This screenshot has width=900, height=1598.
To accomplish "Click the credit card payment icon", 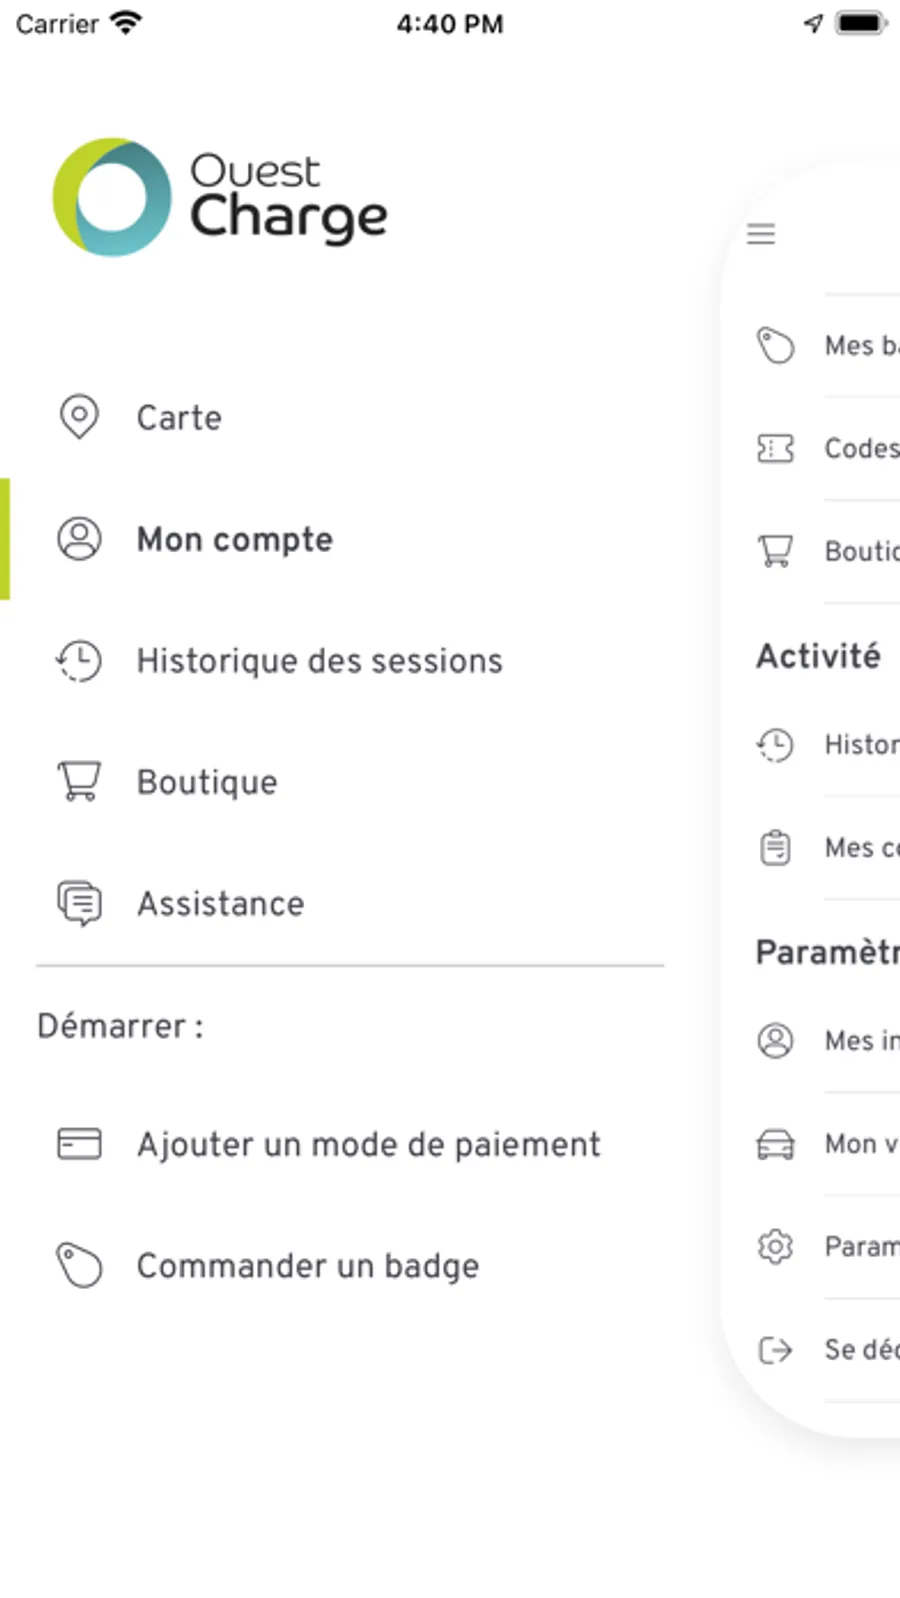I will 79,1143.
